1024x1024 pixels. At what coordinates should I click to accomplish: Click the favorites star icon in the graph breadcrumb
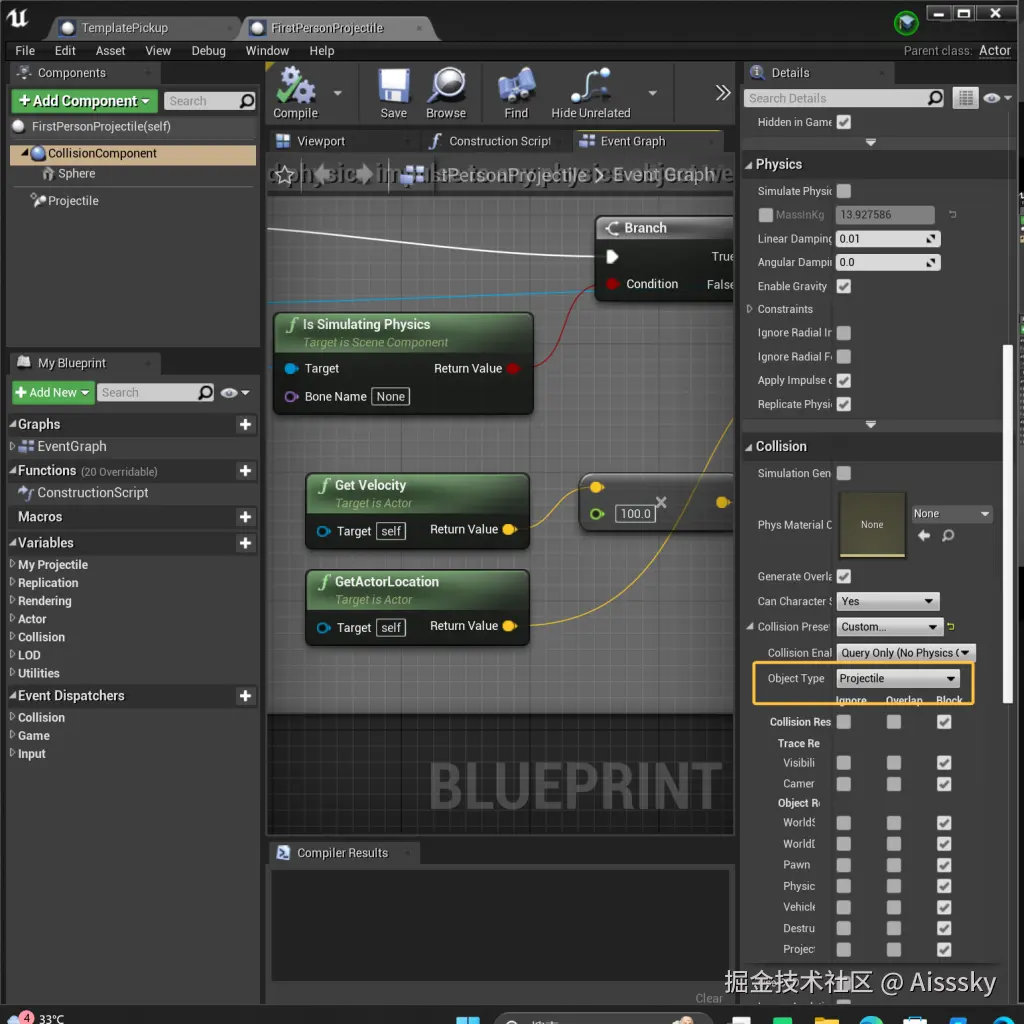click(285, 175)
